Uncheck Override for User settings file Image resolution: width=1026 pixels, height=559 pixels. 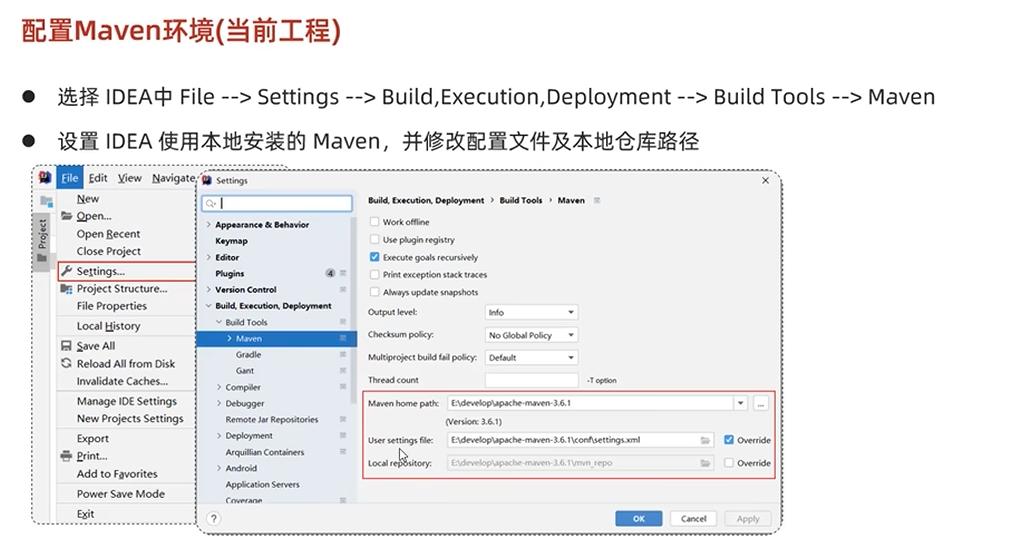(729, 440)
